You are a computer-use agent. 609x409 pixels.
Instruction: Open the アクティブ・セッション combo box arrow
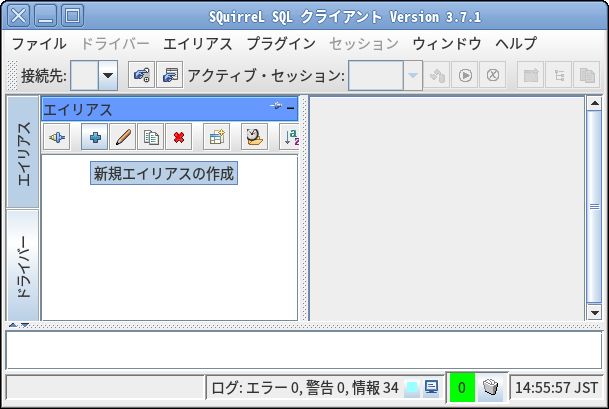413,75
